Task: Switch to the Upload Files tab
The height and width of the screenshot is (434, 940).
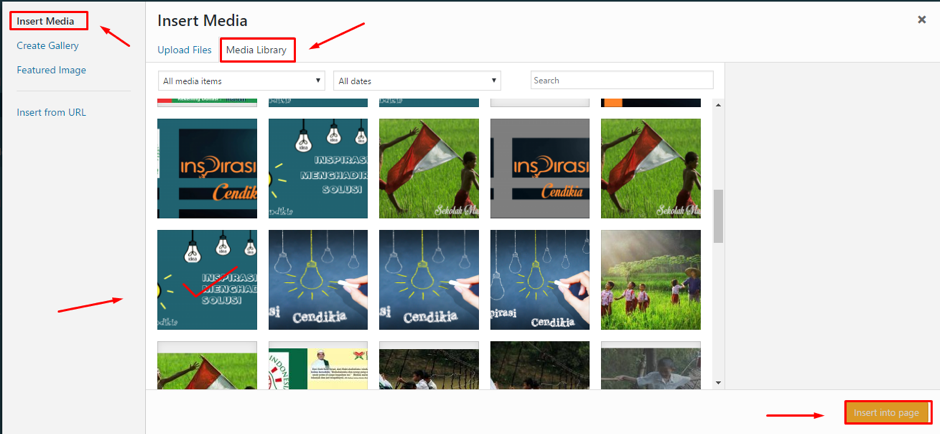Action: (x=185, y=50)
